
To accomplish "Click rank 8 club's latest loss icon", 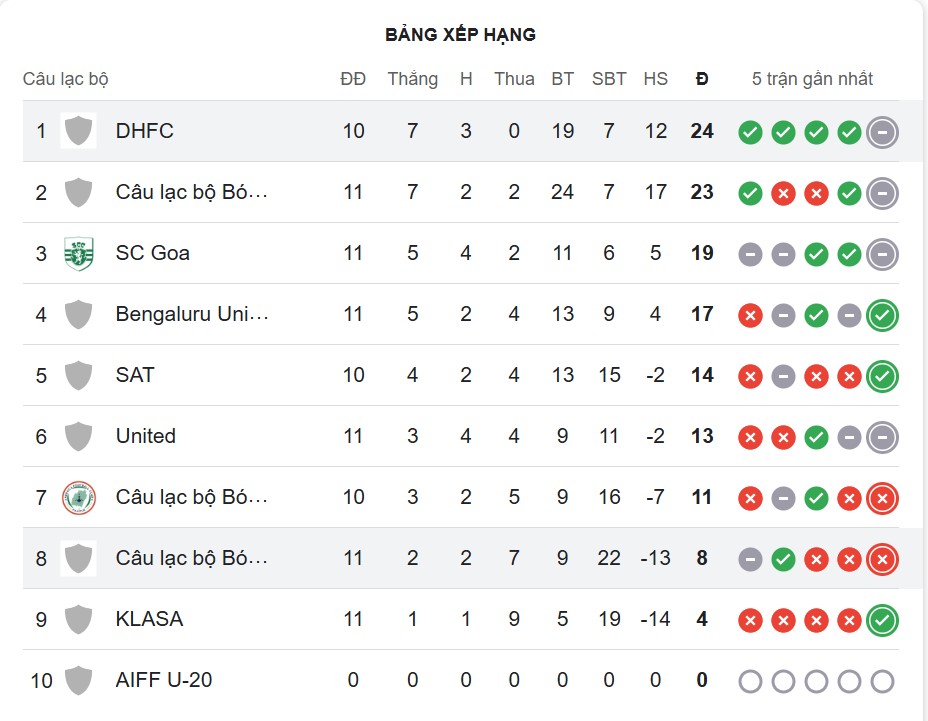I will (x=882, y=559).
